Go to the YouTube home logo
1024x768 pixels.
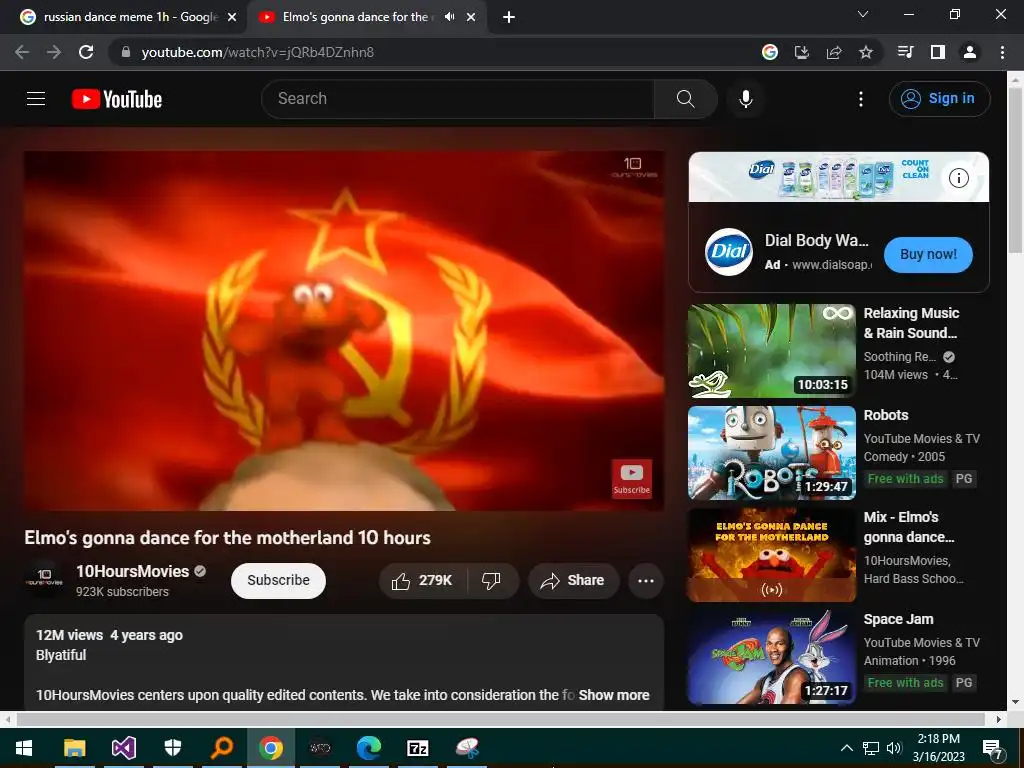click(x=117, y=99)
